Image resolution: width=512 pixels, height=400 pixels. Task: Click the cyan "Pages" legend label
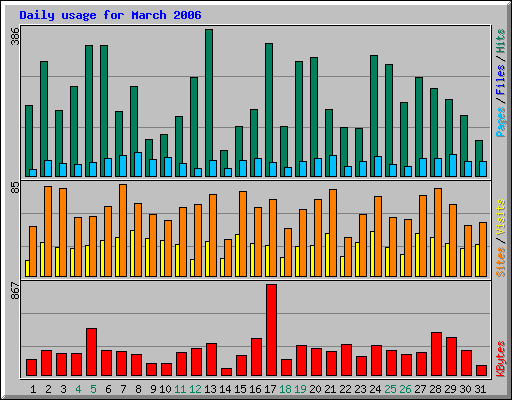[500, 122]
